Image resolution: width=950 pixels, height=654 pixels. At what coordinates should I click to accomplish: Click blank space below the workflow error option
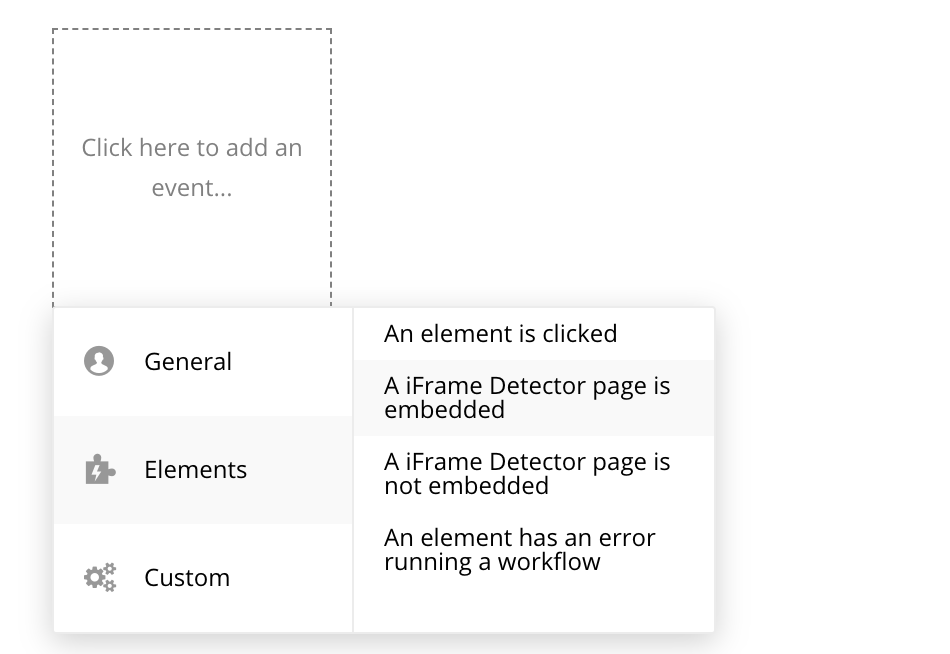(x=534, y=610)
